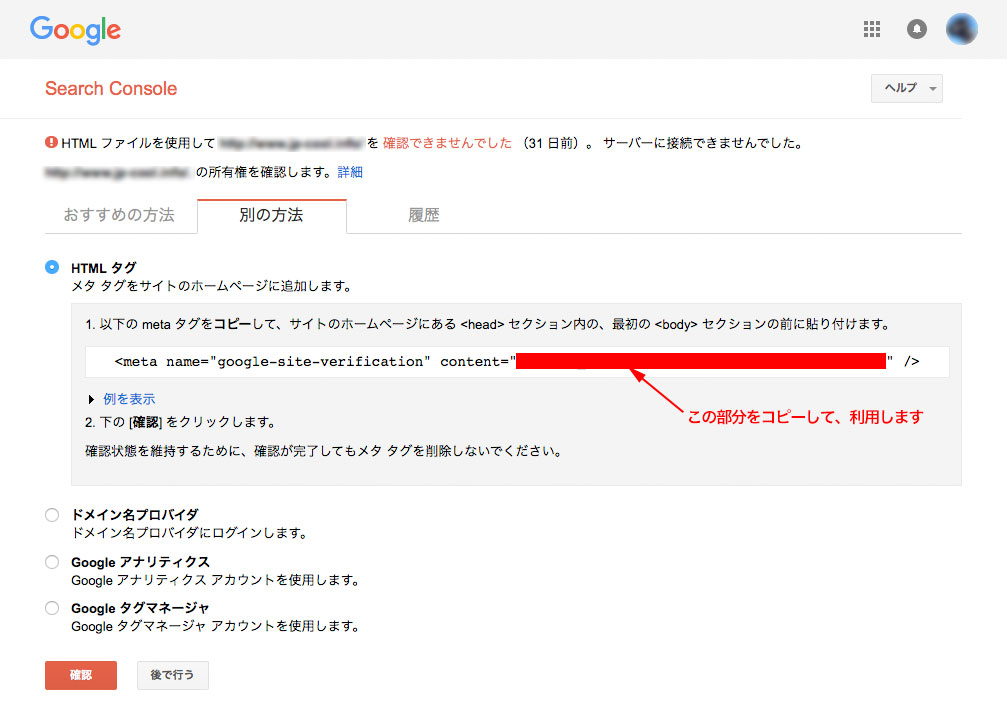Image resolution: width=1007 pixels, height=706 pixels.
Task: Open the 詳細 link
Action: click(350, 172)
